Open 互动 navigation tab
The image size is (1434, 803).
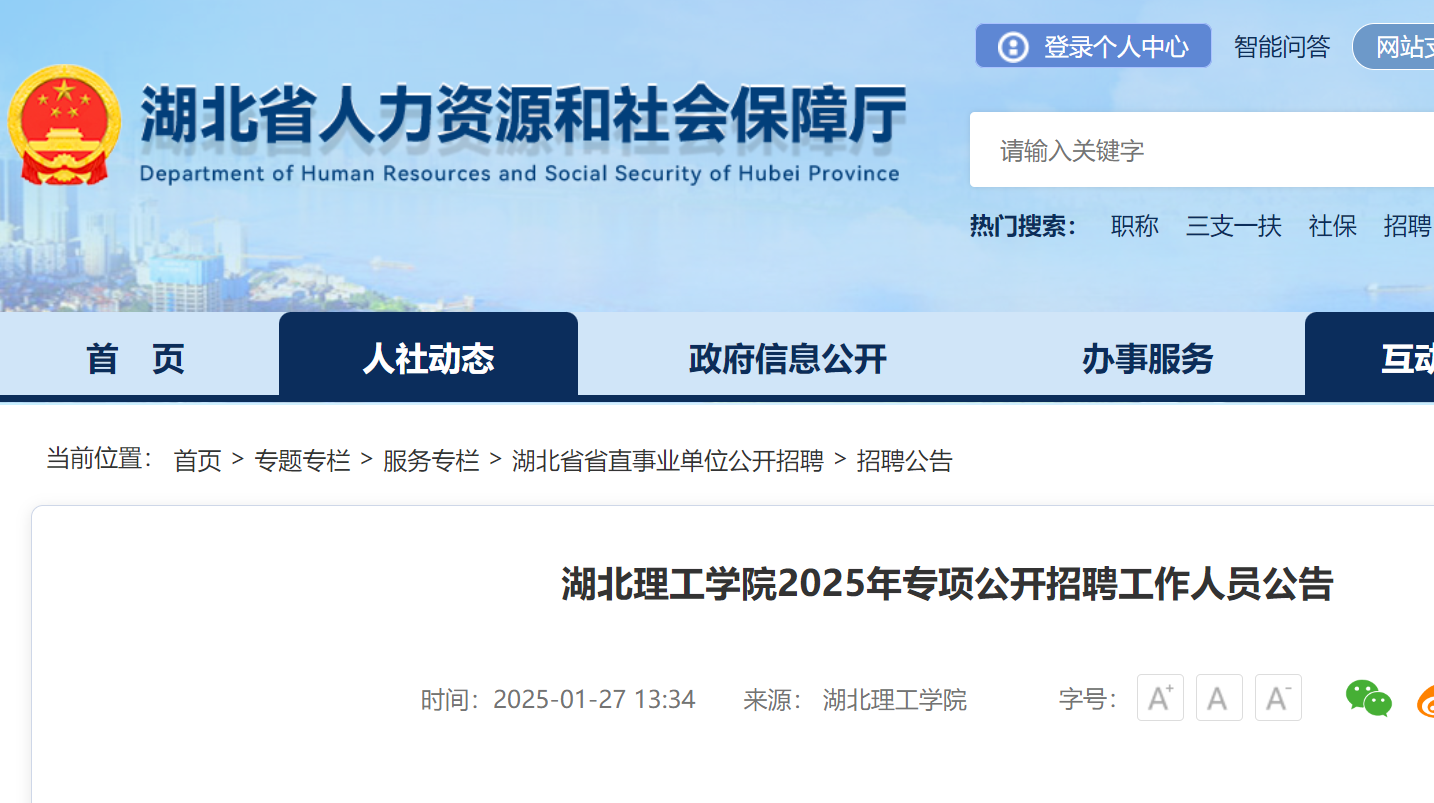(x=1370, y=356)
